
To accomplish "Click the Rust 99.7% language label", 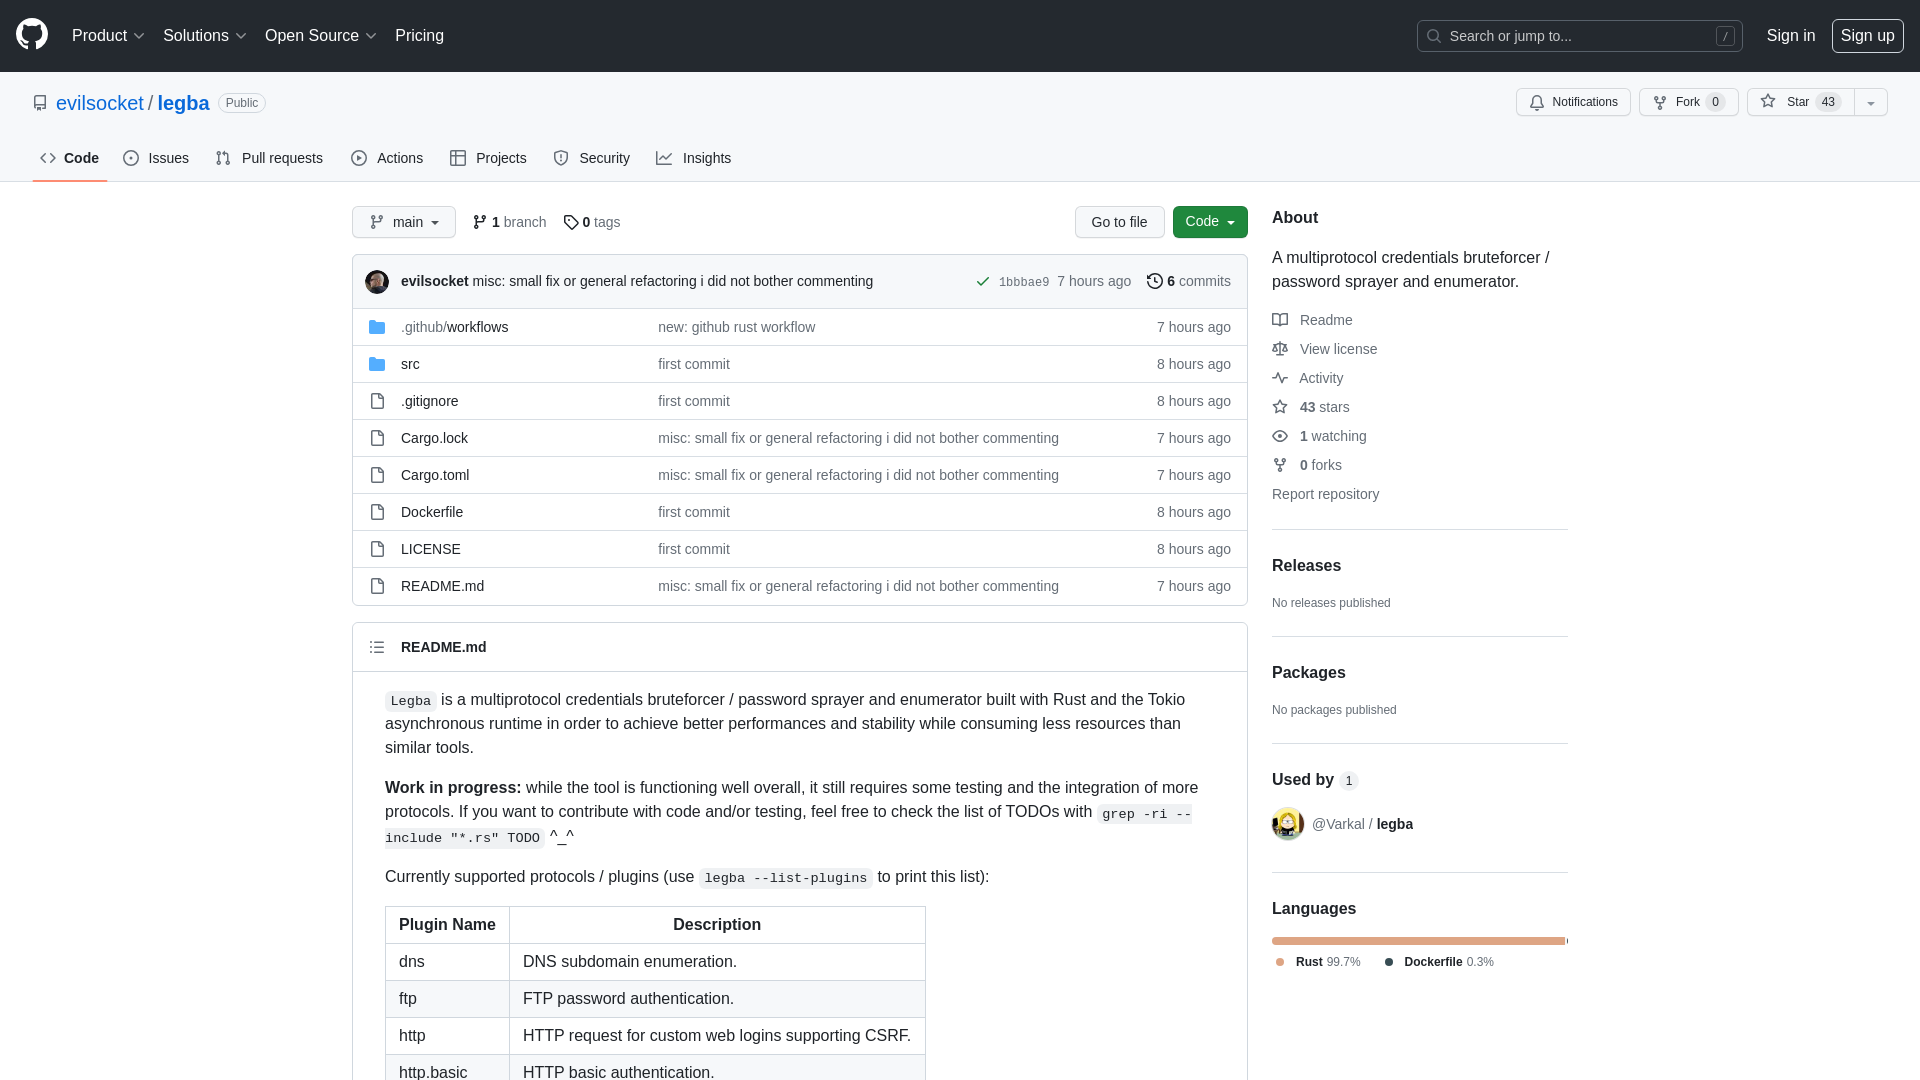I will [1318, 962].
